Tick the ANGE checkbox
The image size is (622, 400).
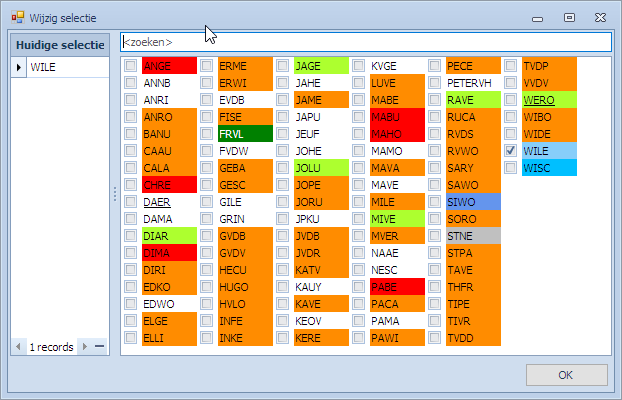click(131, 65)
